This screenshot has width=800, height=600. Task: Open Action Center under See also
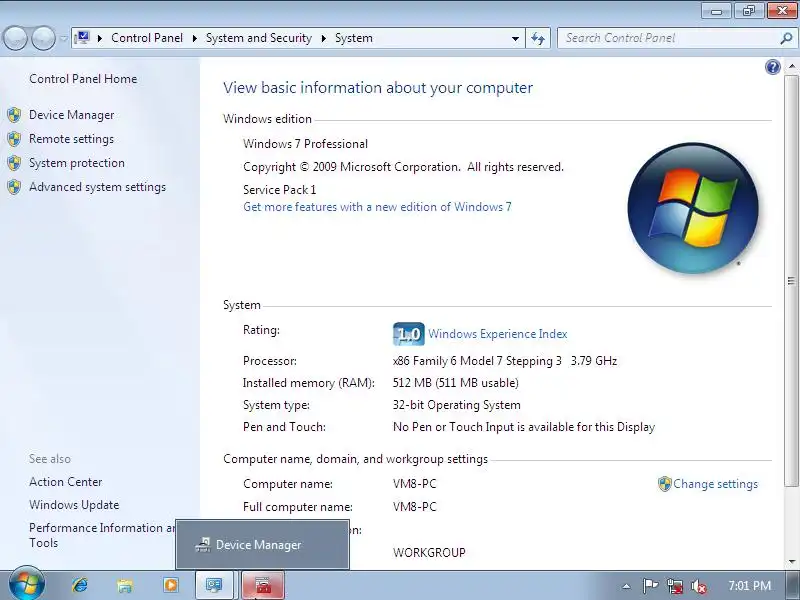tap(65, 482)
